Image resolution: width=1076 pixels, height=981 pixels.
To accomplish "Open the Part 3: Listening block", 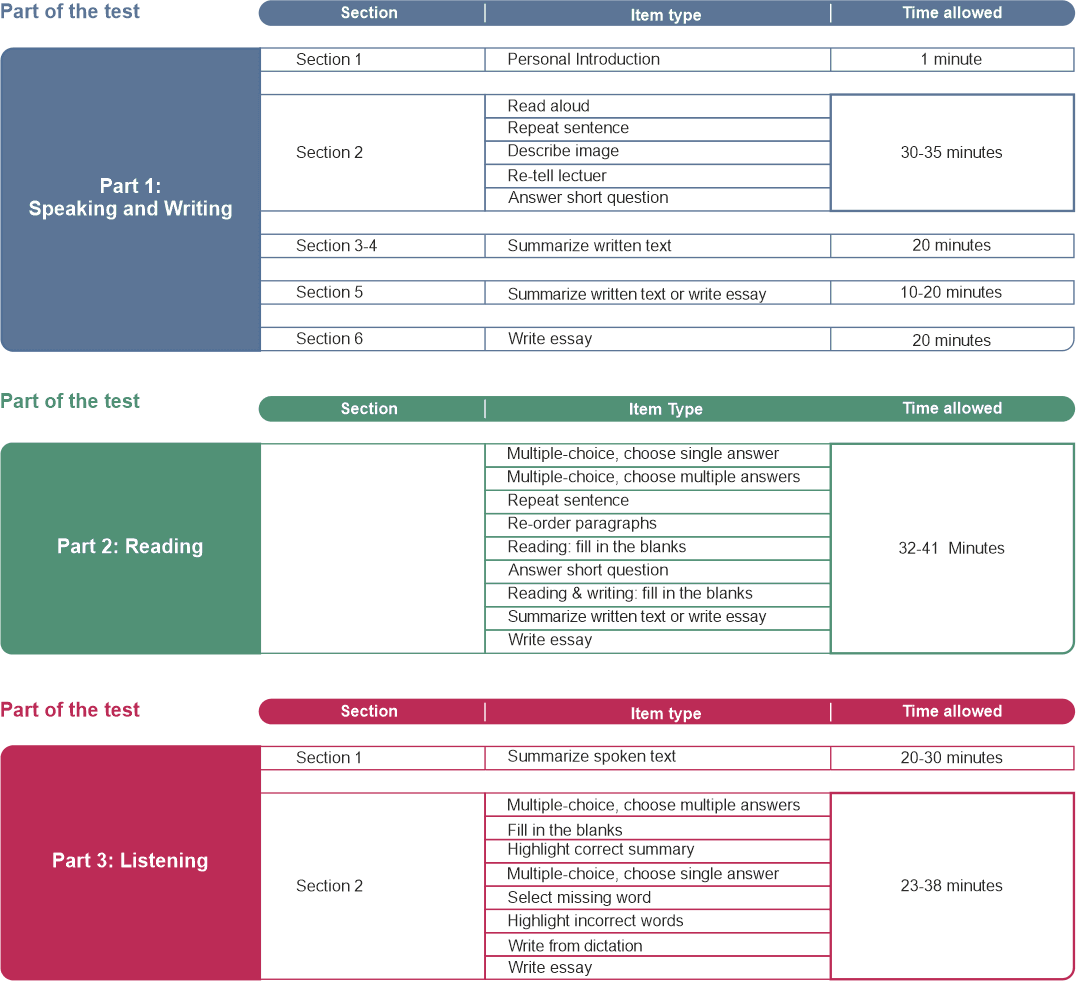I will (x=130, y=861).
